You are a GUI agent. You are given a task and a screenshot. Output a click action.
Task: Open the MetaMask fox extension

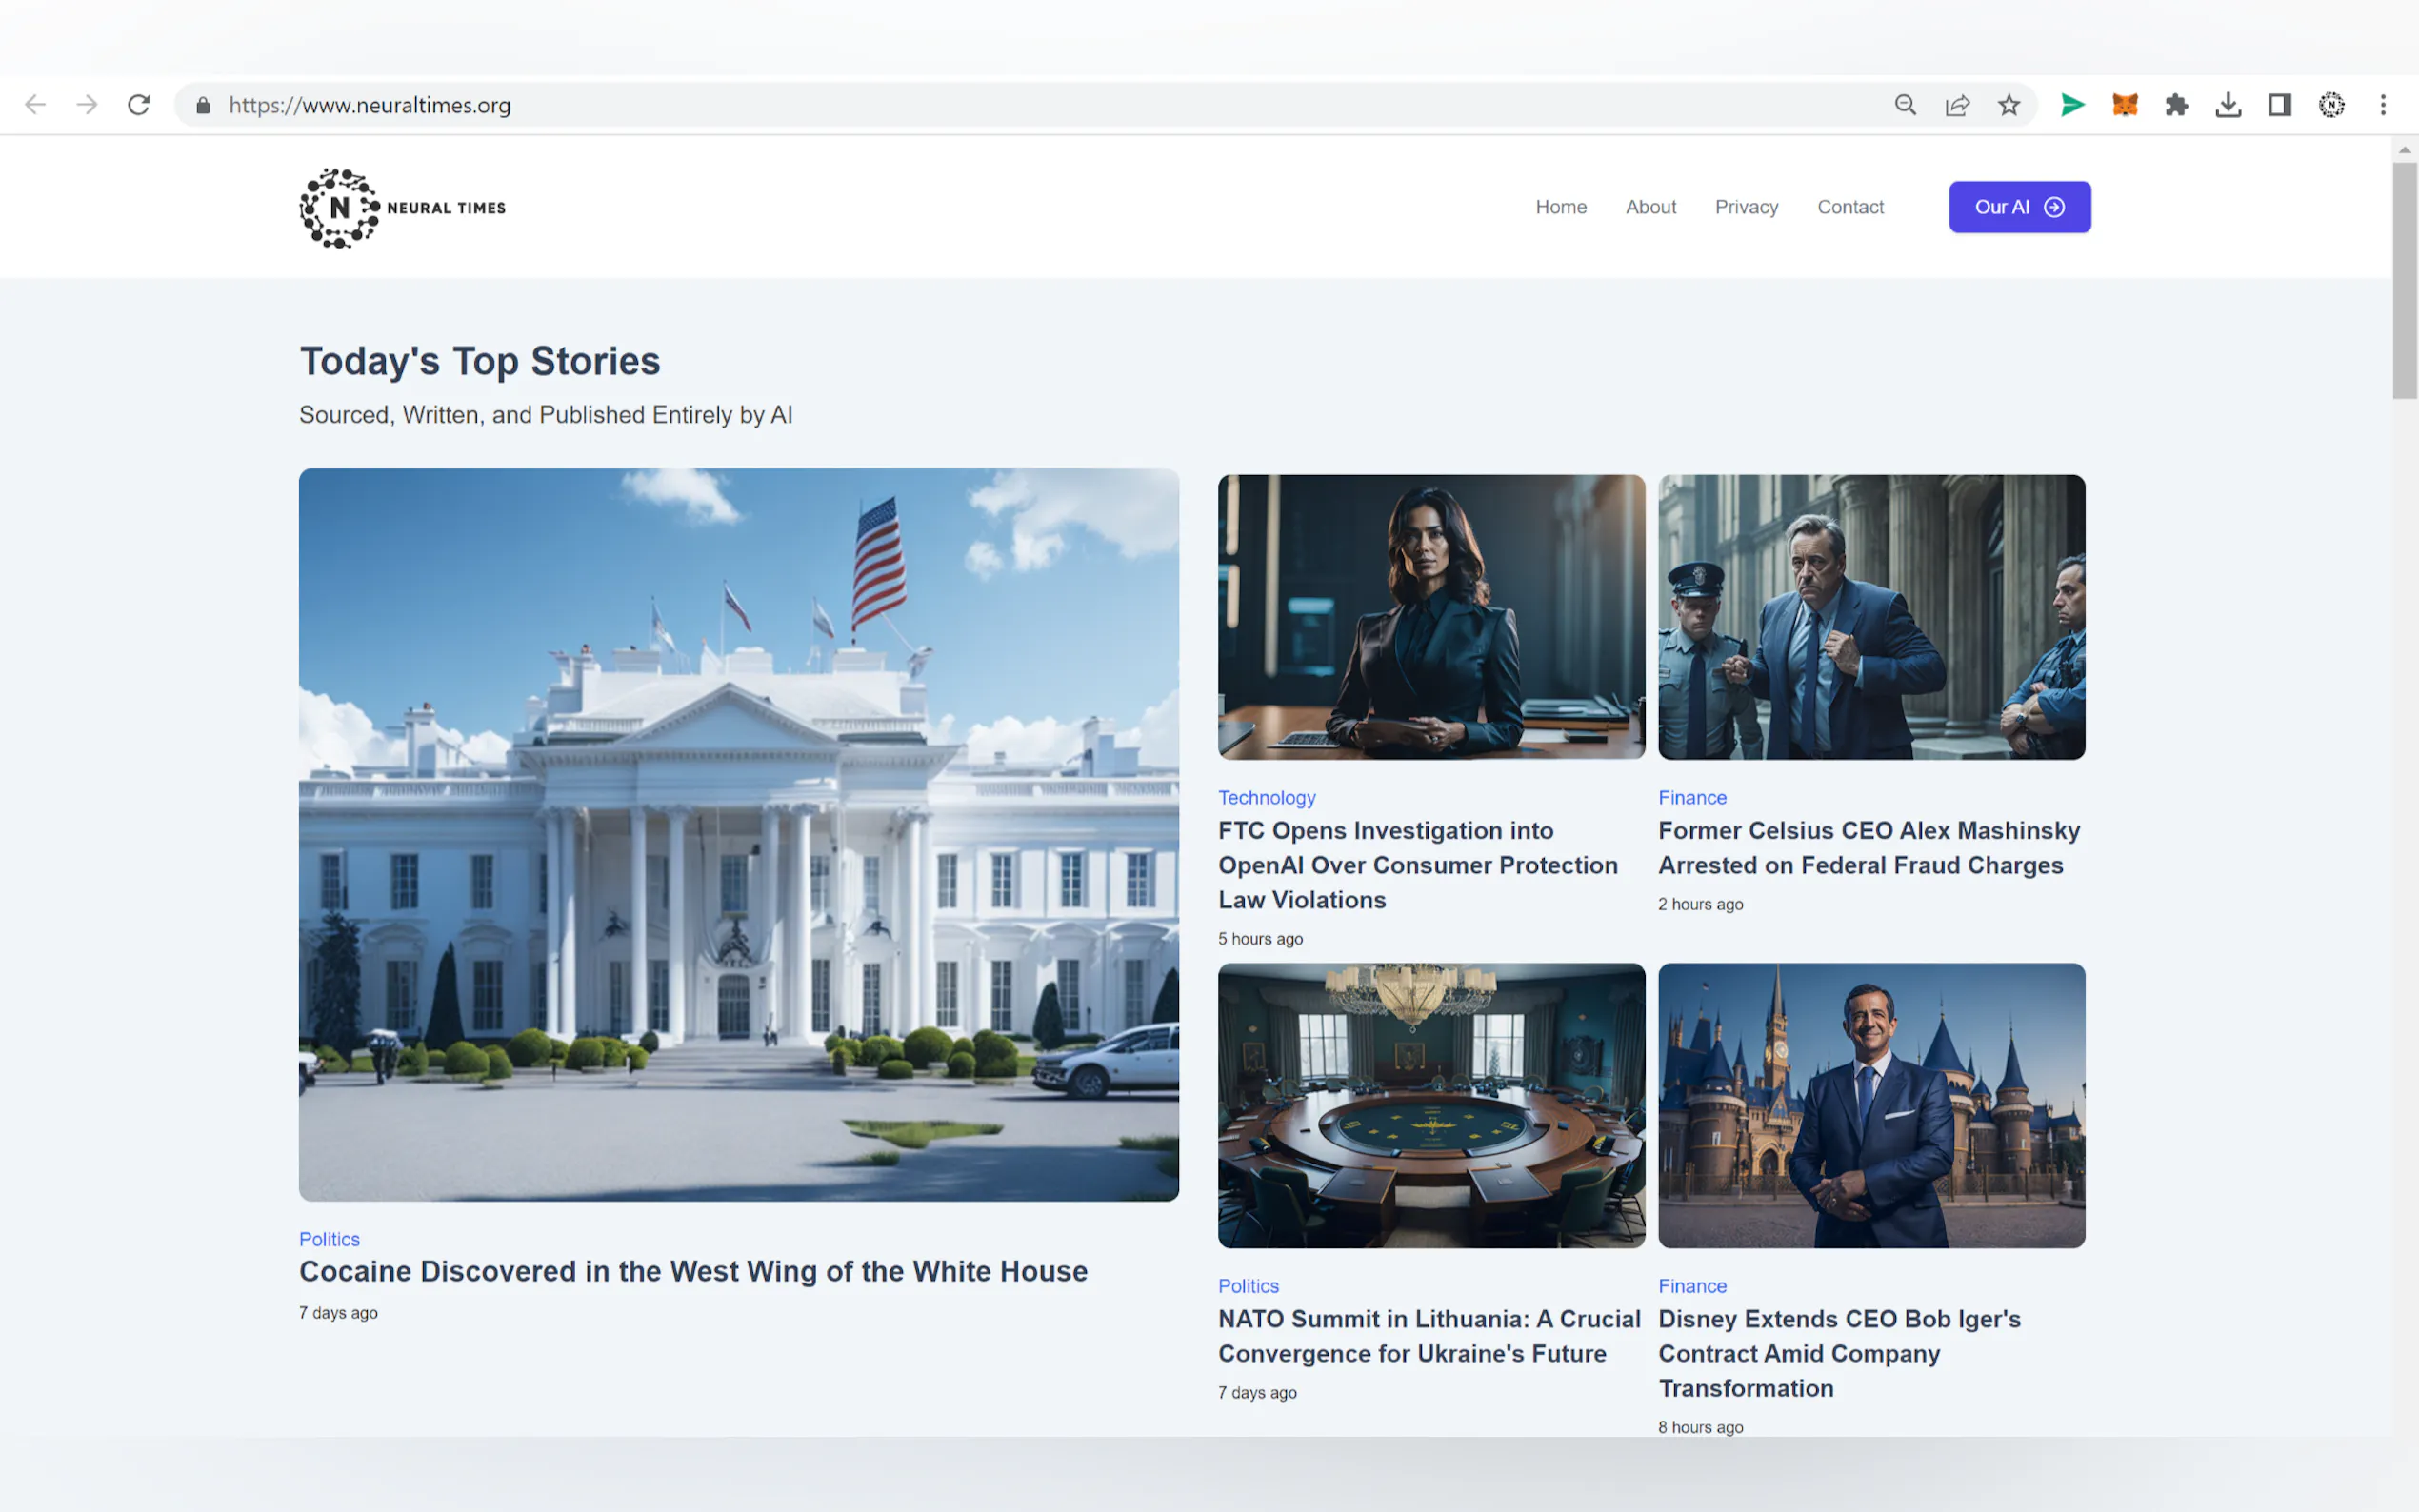click(x=2125, y=105)
